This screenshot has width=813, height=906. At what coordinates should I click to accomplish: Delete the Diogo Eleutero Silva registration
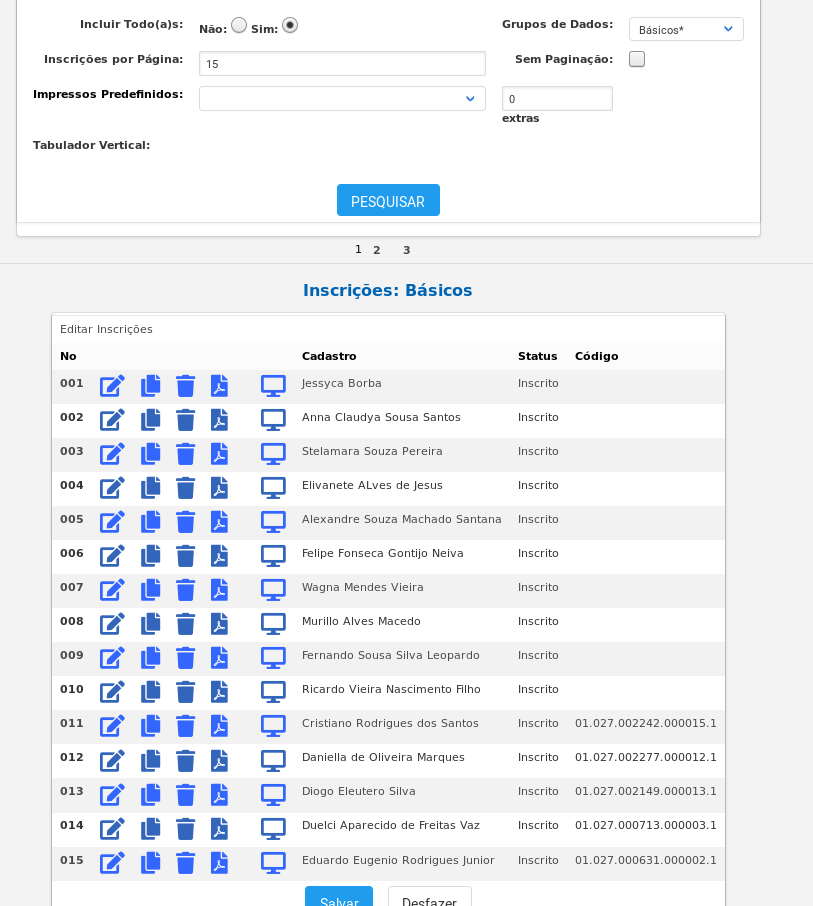point(185,794)
